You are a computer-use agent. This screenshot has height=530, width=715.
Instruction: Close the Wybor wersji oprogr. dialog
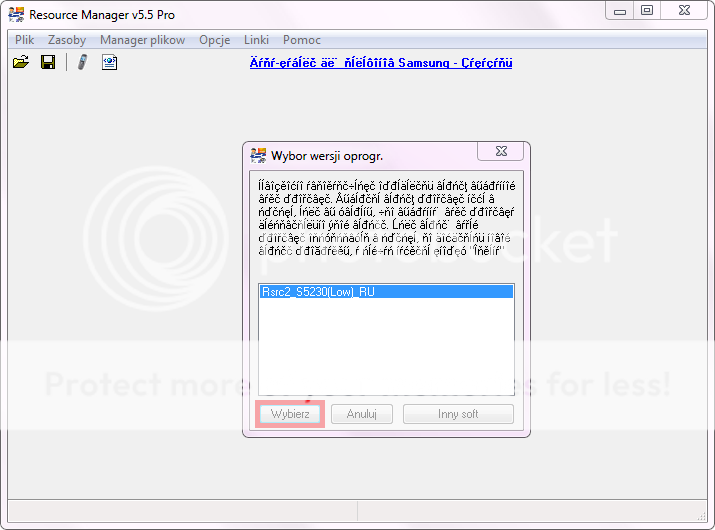point(499,152)
